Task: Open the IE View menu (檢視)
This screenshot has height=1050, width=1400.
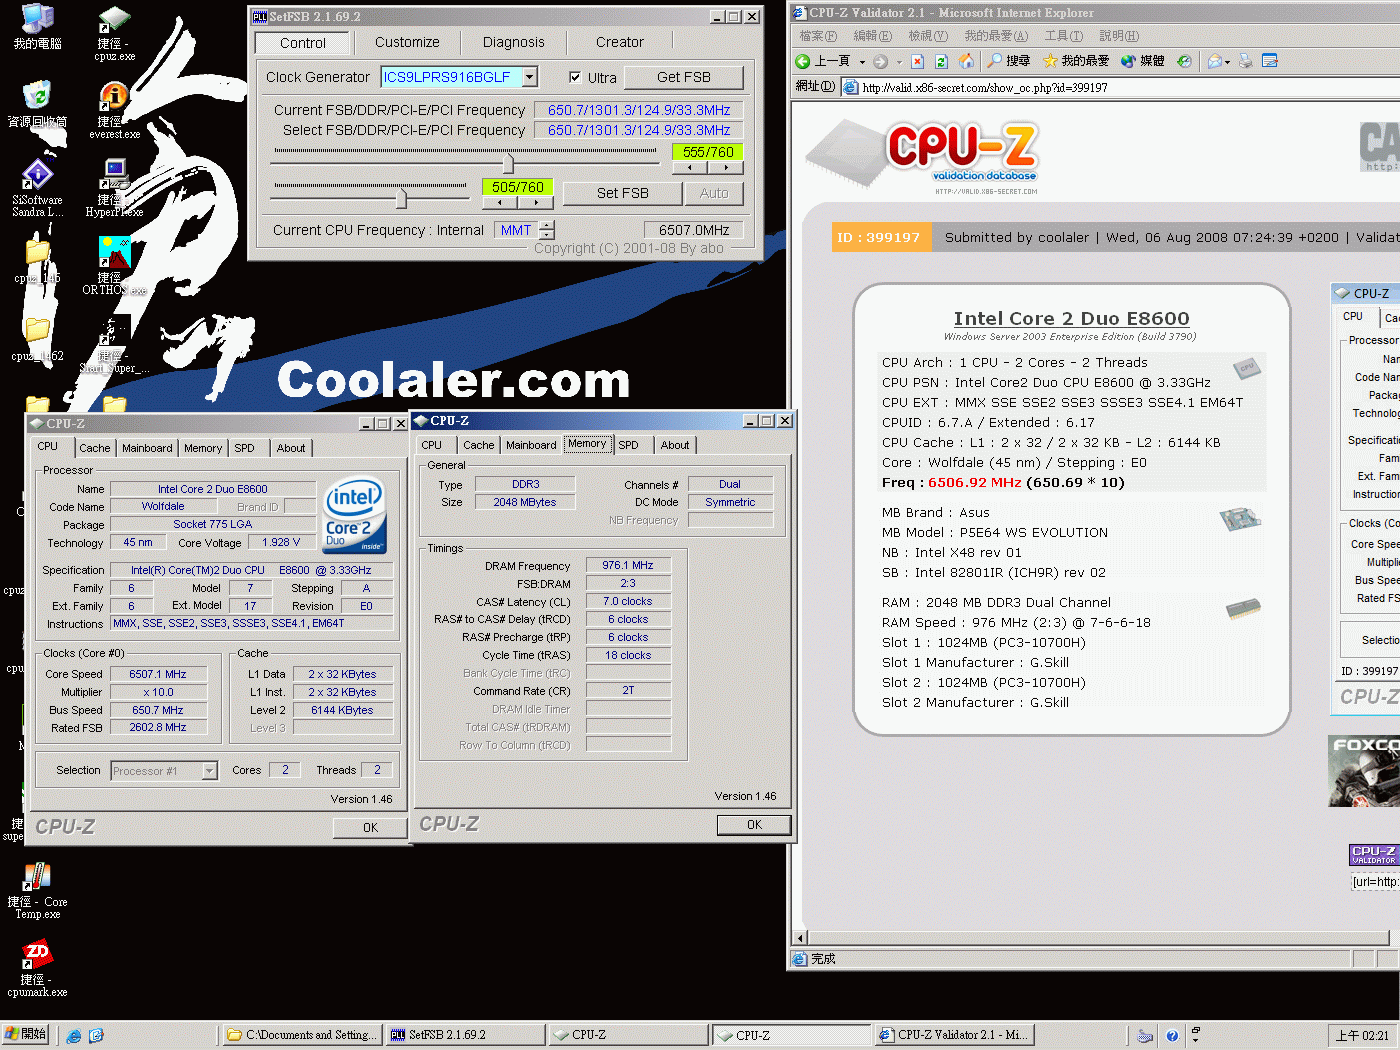Action: [928, 36]
